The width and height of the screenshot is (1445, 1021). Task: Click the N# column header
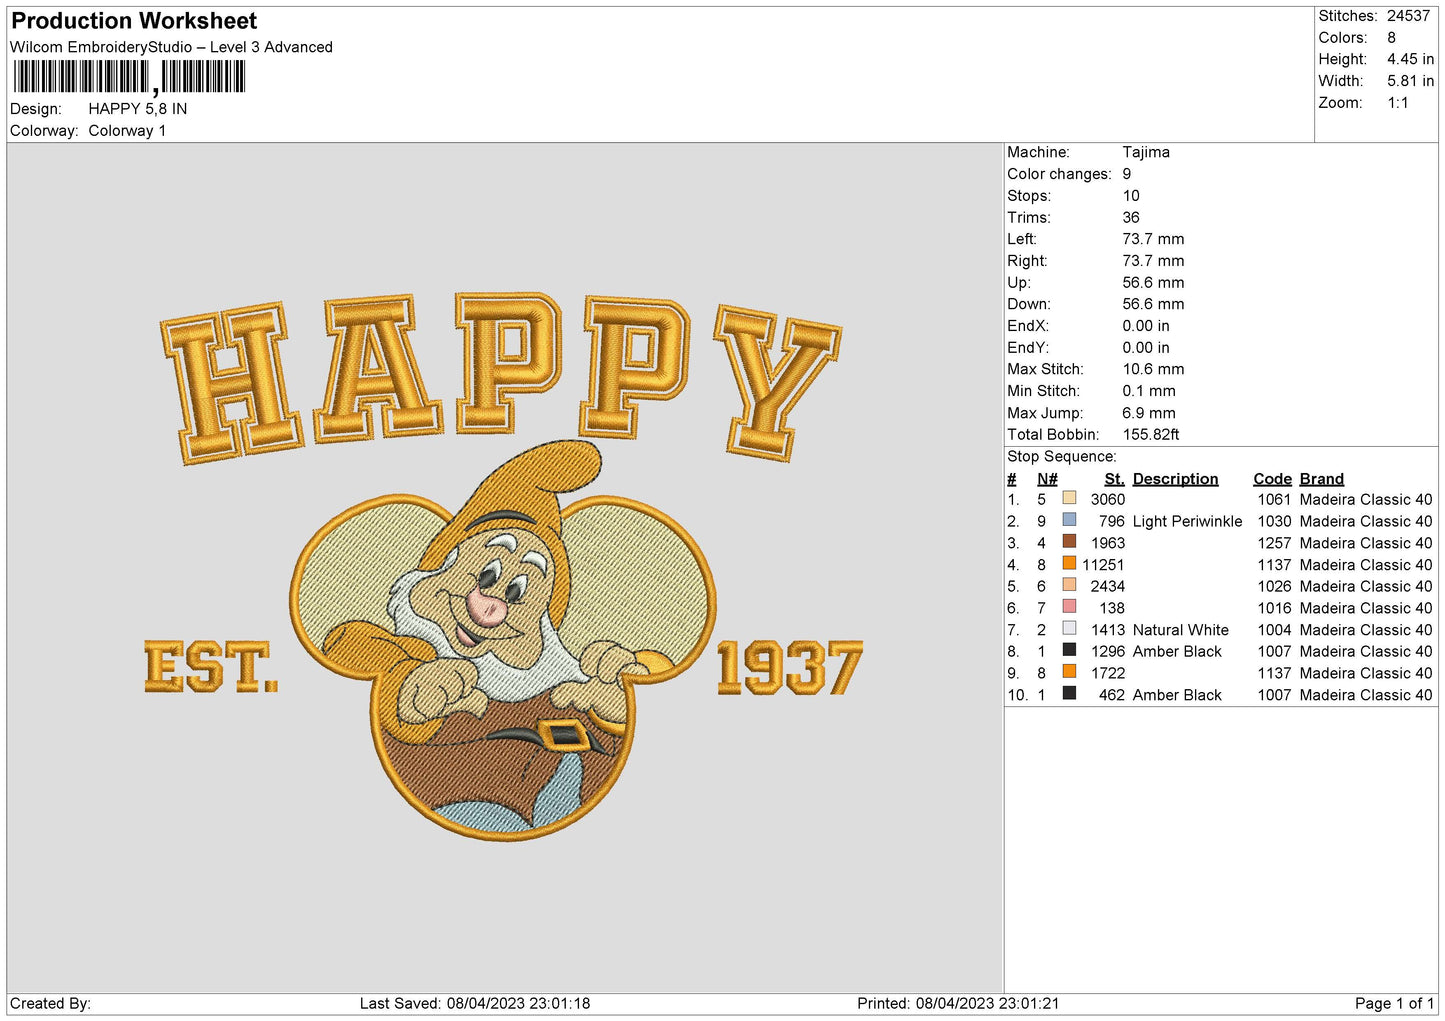click(1047, 479)
